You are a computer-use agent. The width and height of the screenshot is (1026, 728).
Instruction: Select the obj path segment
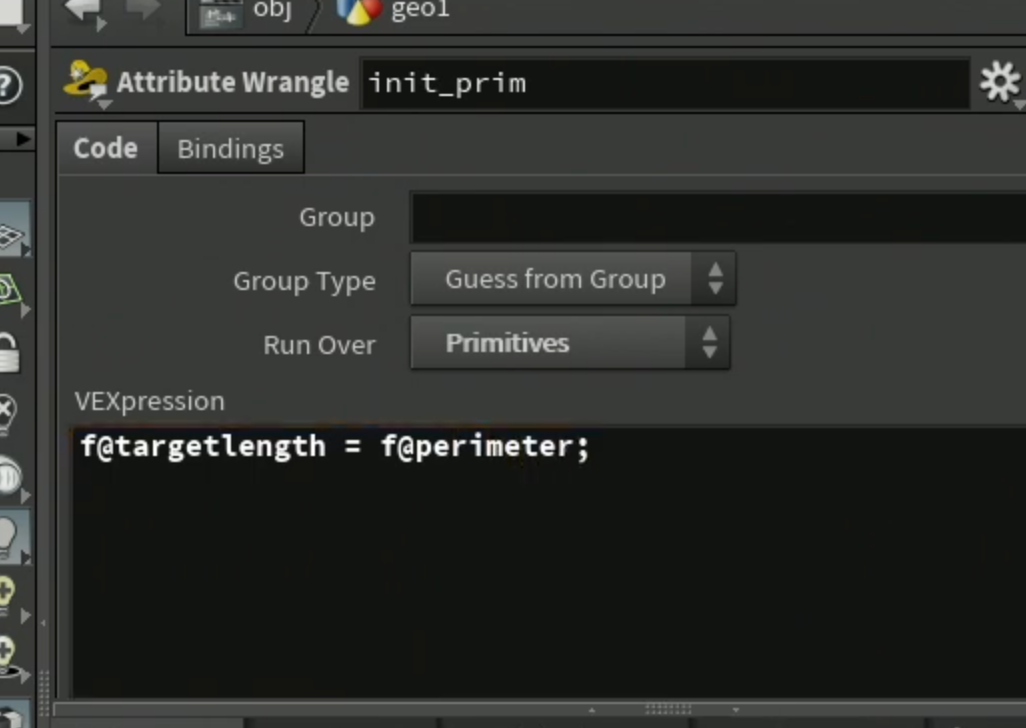(247, 12)
